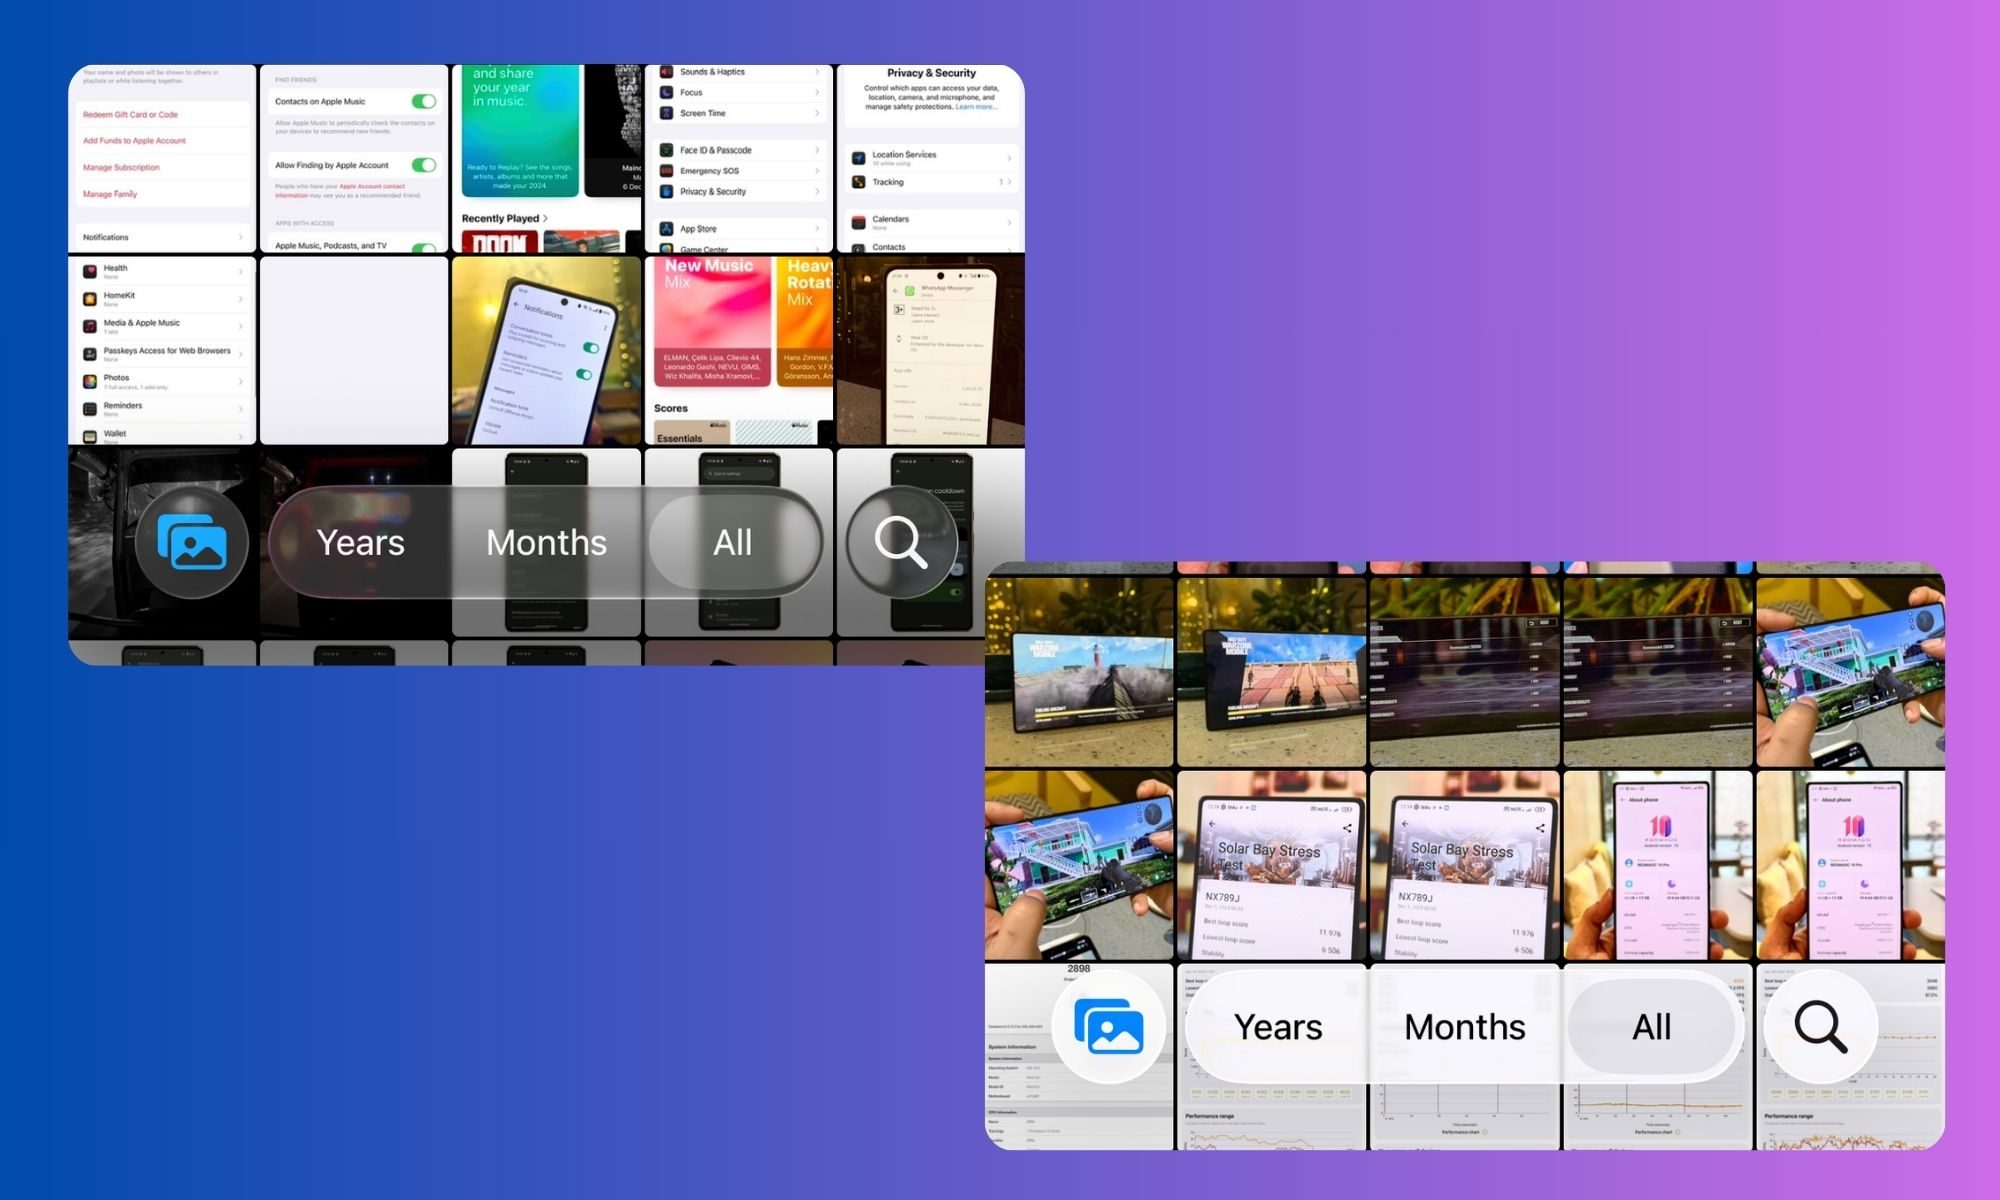Click the WhatsApp Messenger icon on phone photo
Screen dimensions: 2000x1200
click(x=910, y=291)
